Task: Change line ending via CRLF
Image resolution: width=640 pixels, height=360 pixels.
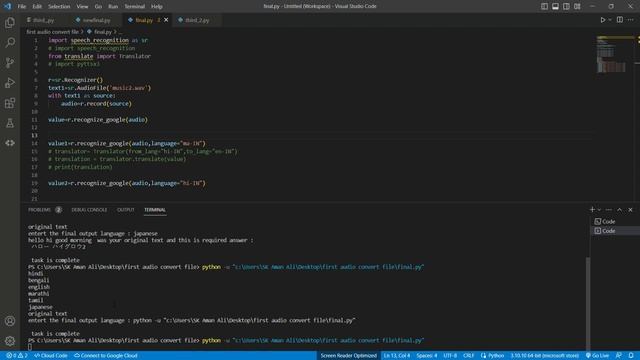Action: 469,356
